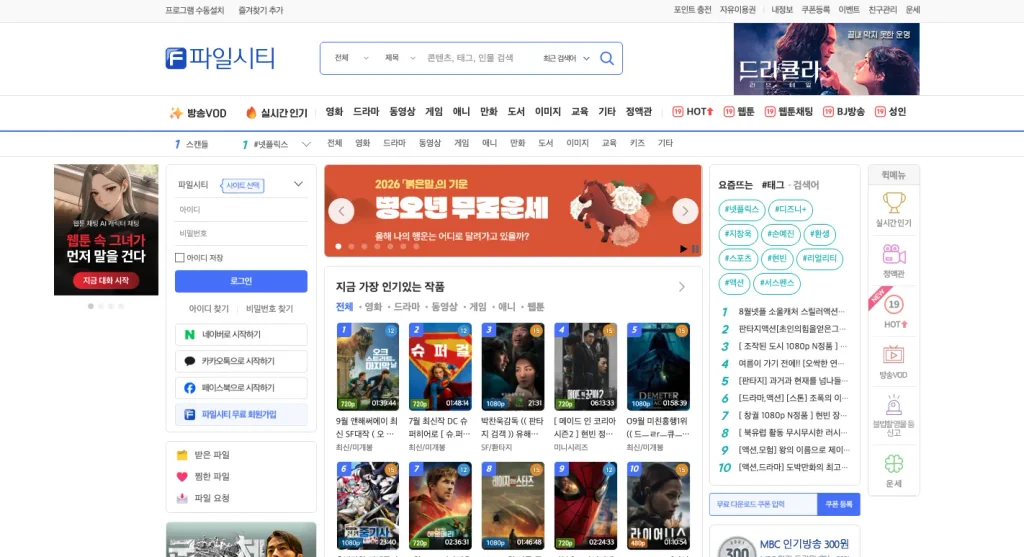Open the 제목 search field dropdown

click(400, 58)
